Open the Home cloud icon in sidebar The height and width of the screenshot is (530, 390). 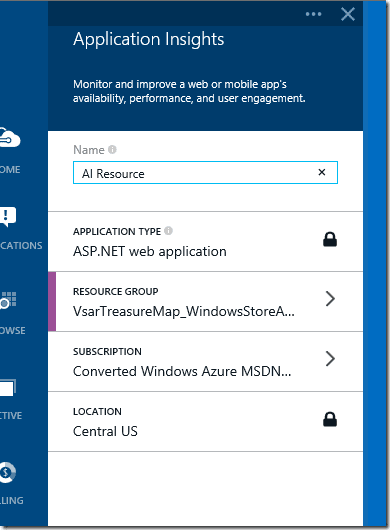coord(9,138)
